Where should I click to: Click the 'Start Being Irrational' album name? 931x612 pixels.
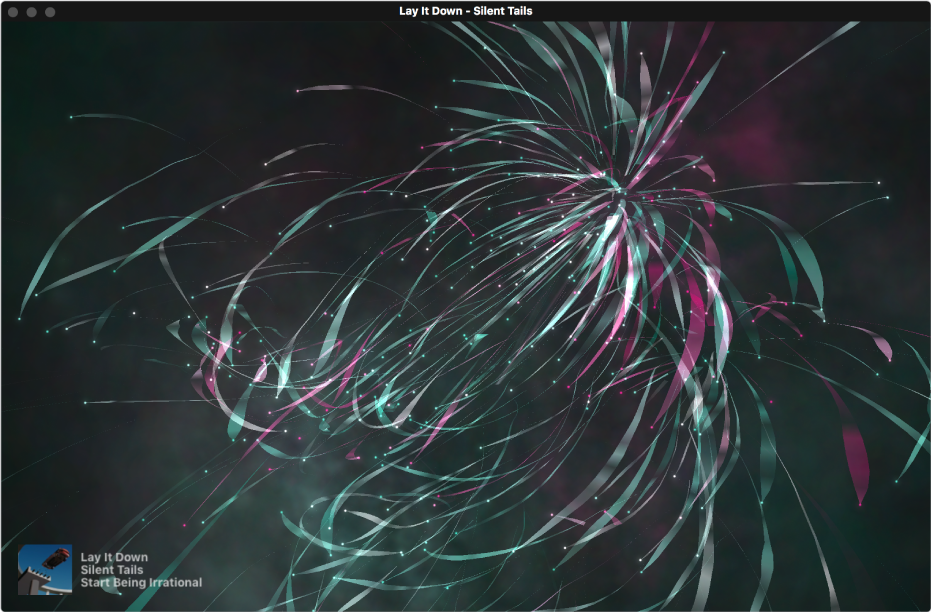(x=141, y=582)
